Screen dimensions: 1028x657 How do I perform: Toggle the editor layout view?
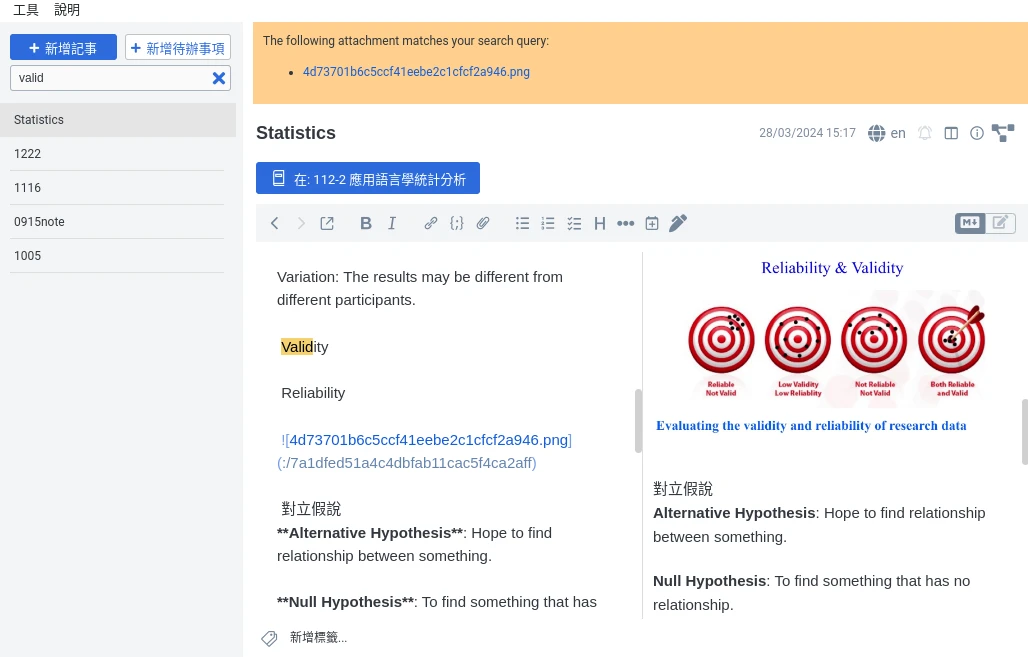(951, 133)
